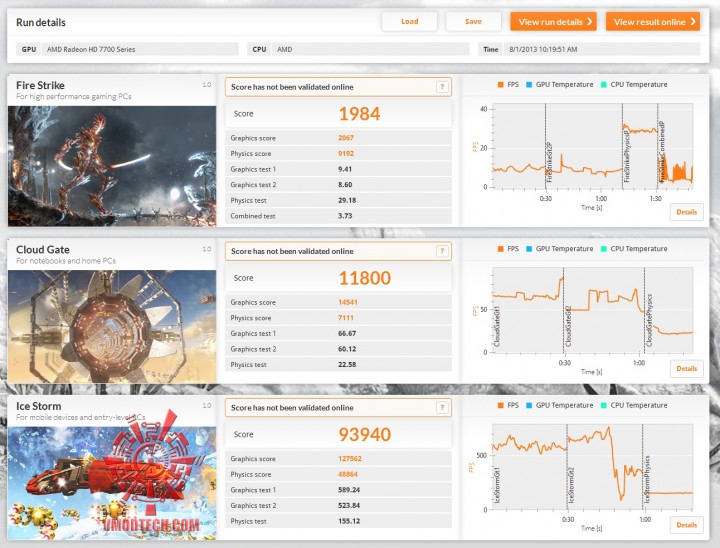Click the Ice Storm Graphics score 127562
This screenshot has height=548, width=720.
point(349,459)
